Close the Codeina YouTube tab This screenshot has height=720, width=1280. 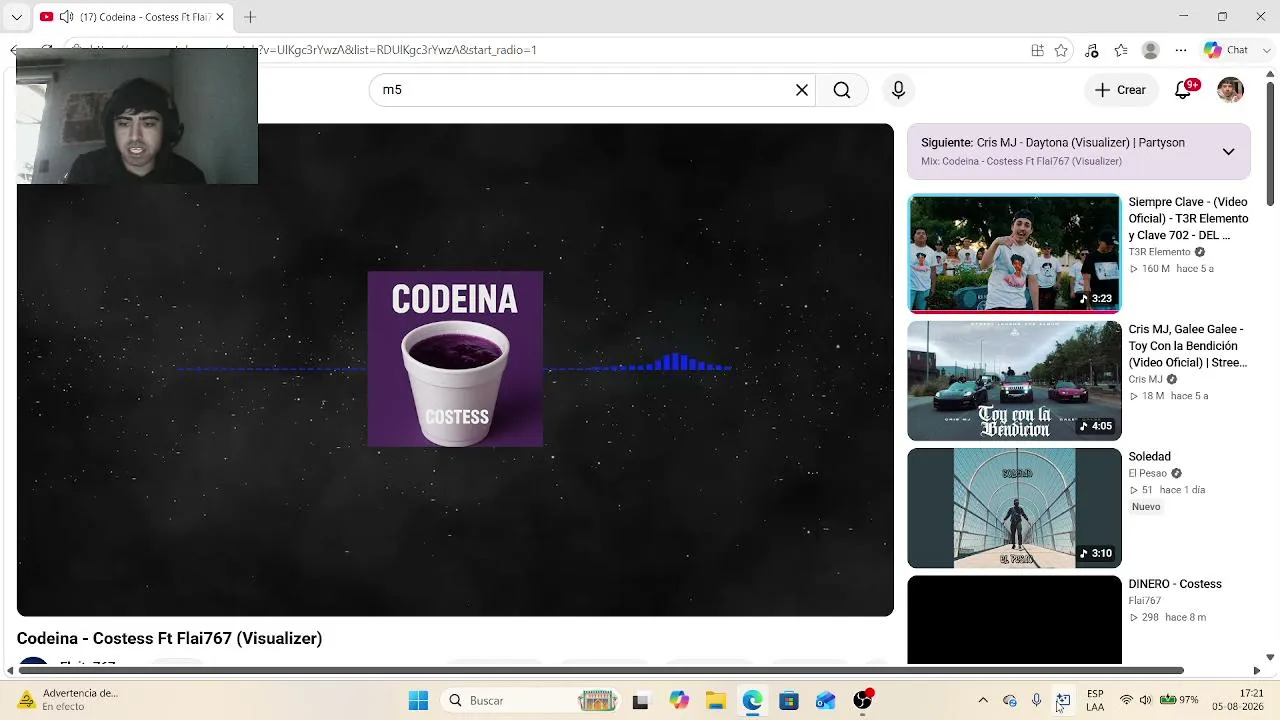coord(220,17)
